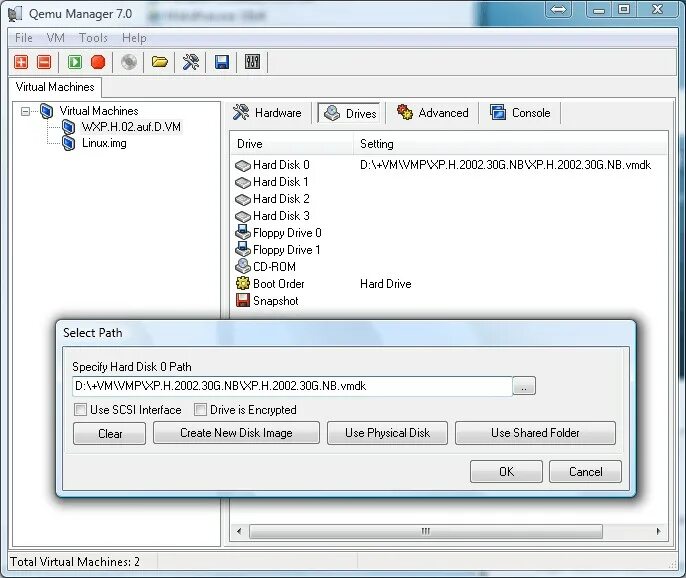Click the Clear button

click(109, 433)
